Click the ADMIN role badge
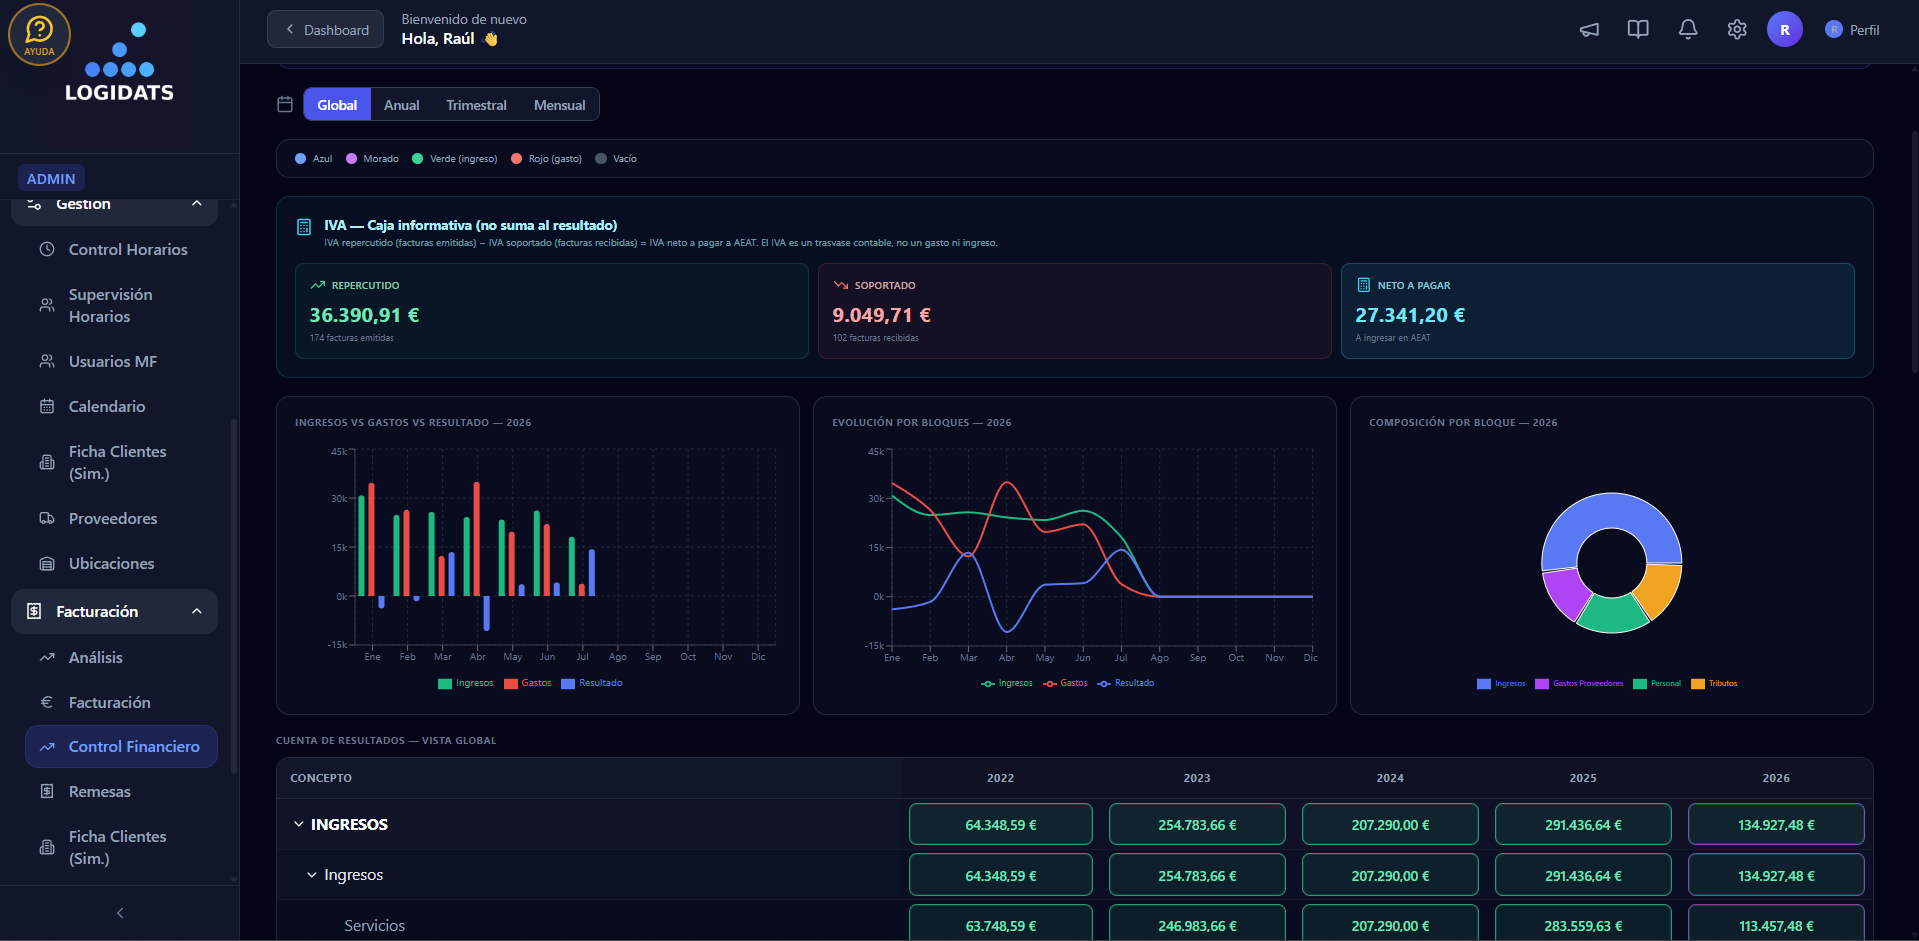 [51, 178]
